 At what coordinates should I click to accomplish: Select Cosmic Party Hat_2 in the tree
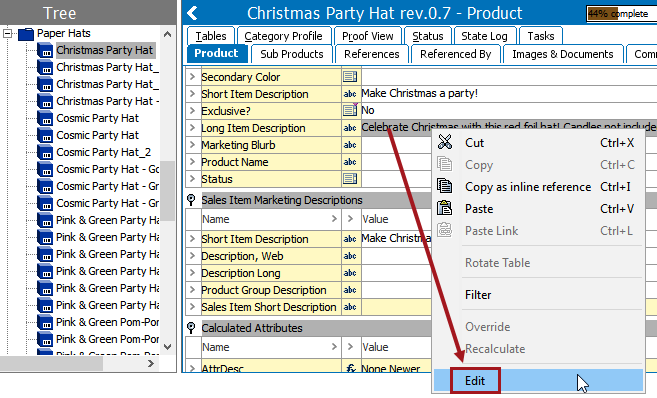(x=103, y=152)
